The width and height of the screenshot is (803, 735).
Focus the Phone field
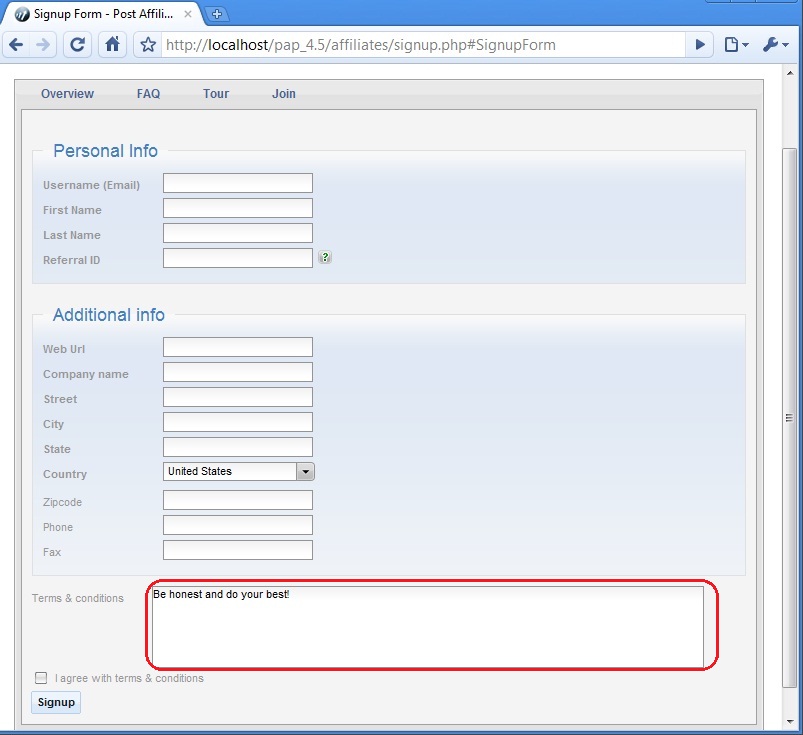click(x=238, y=525)
